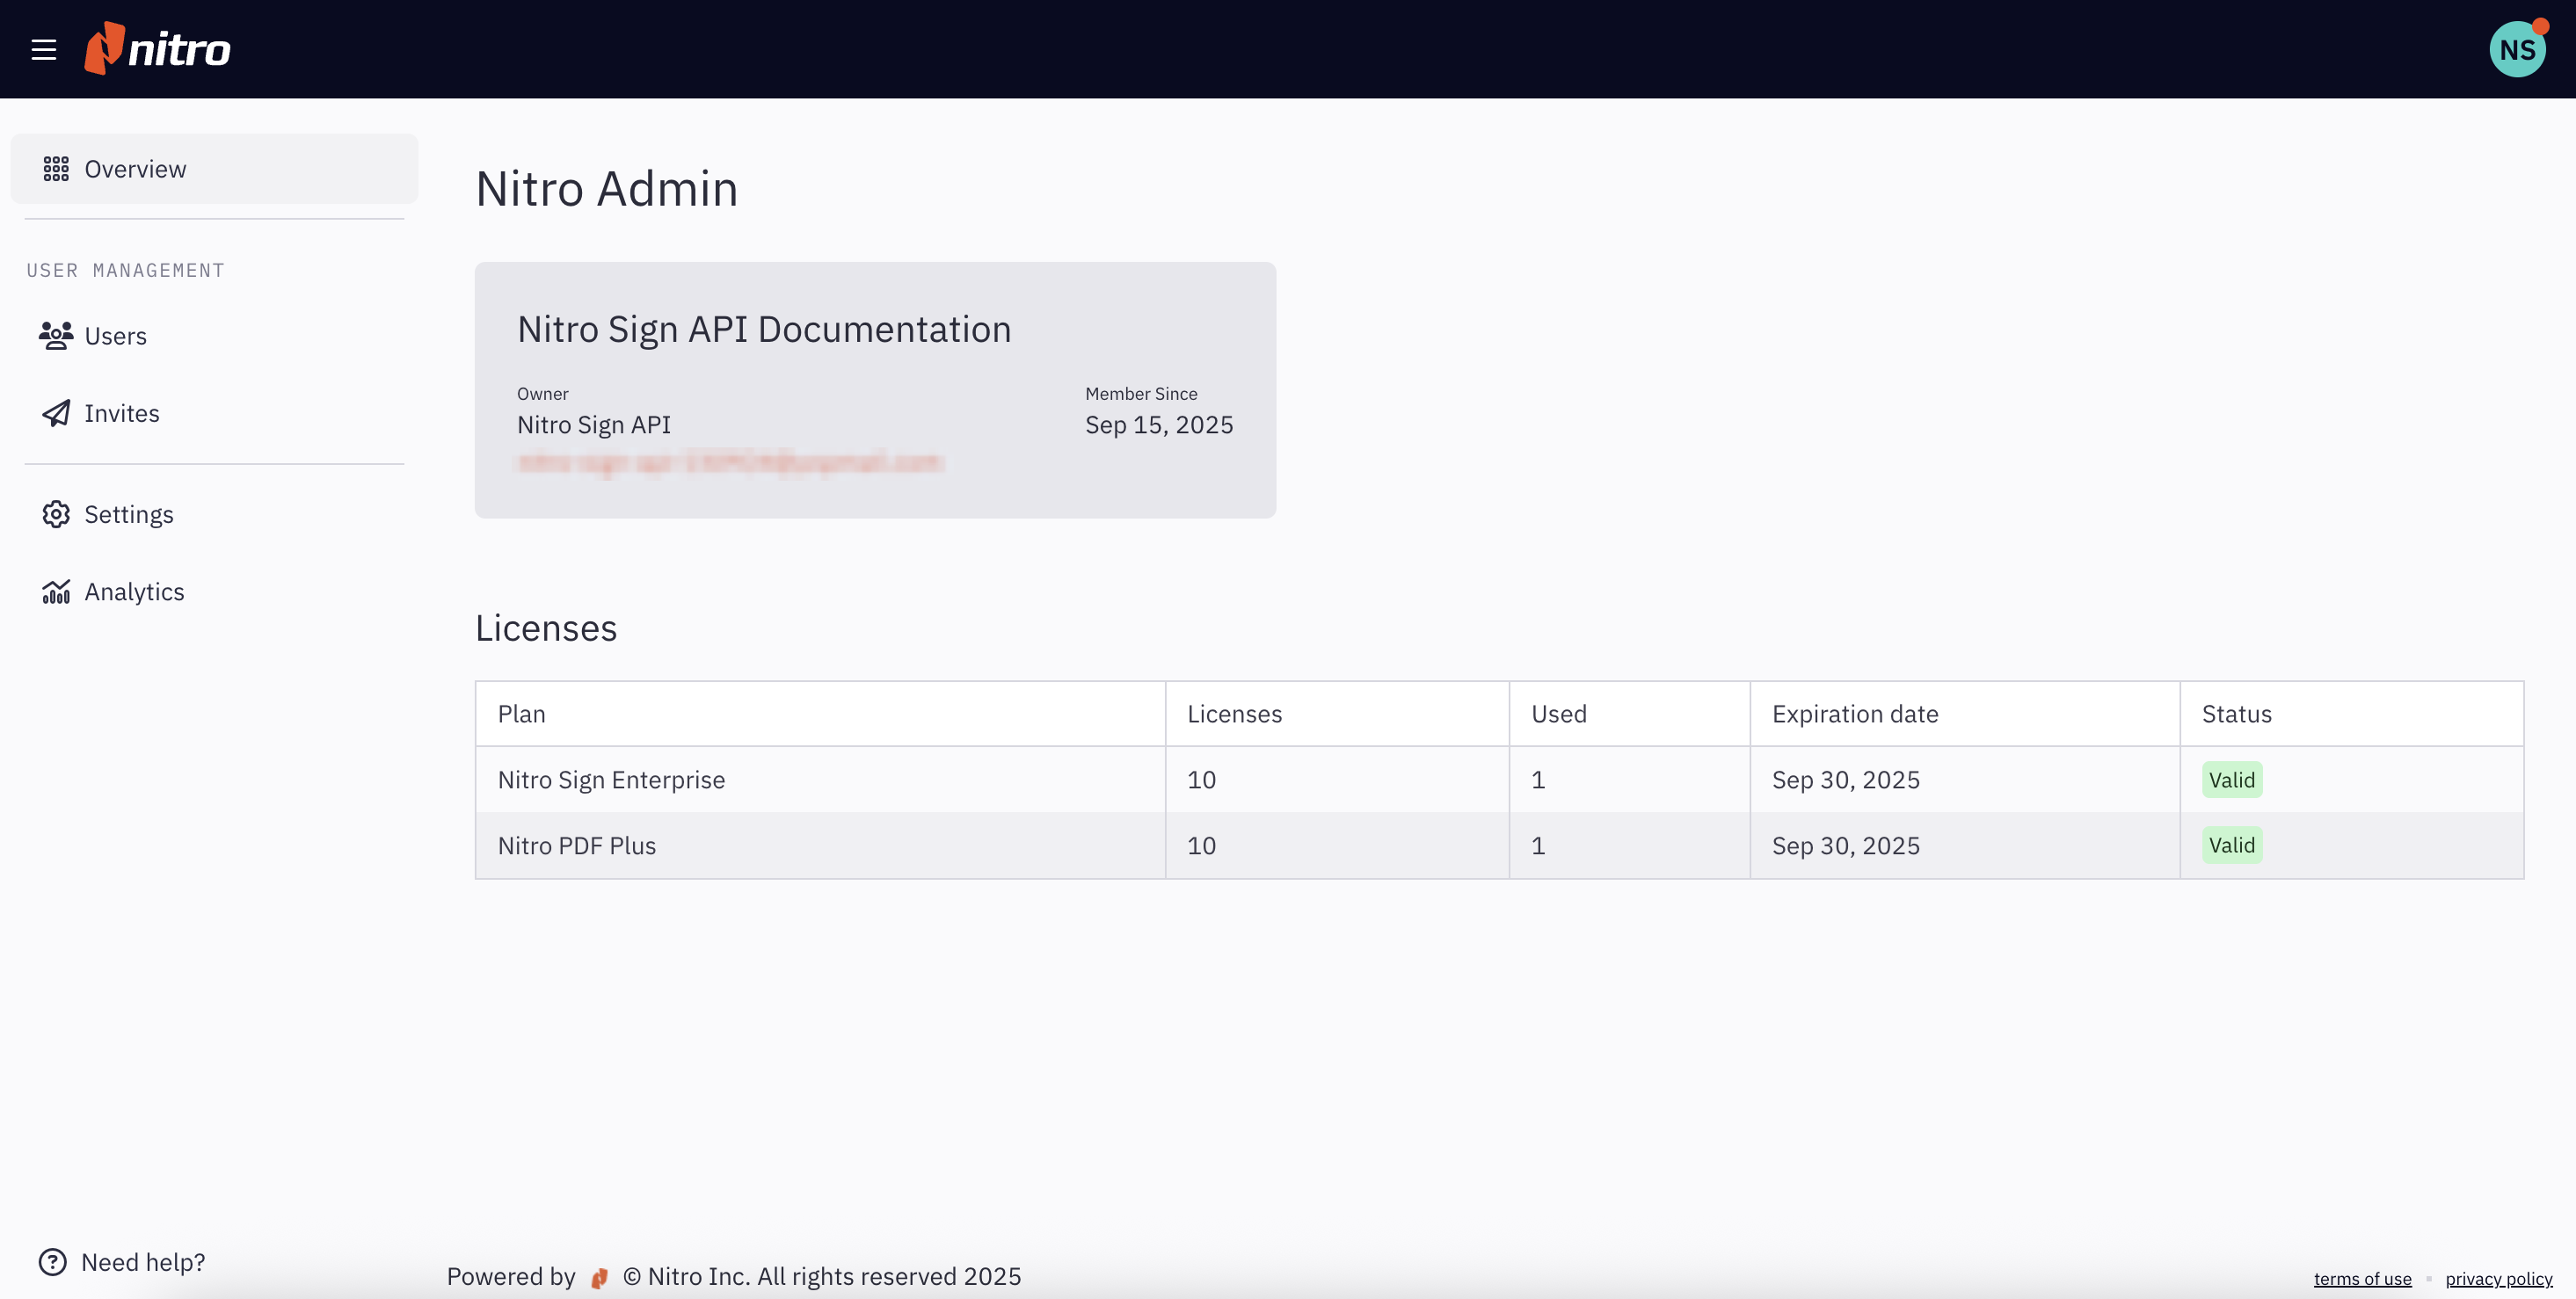The width and height of the screenshot is (2576, 1299).
Task: Click the Settings gear icon
Action: [x=56, y=514]
